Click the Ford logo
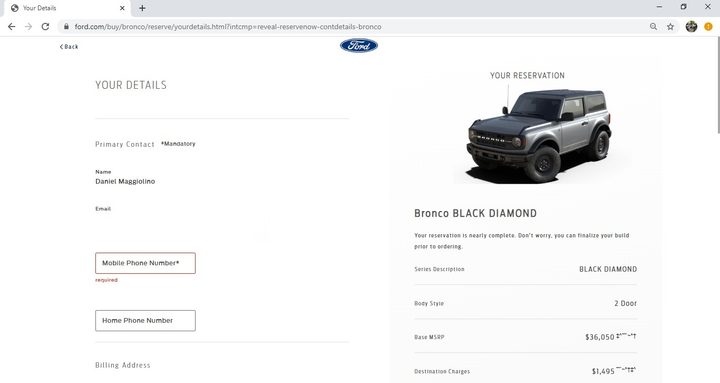 pyautogui.click(x=359, y=45)
